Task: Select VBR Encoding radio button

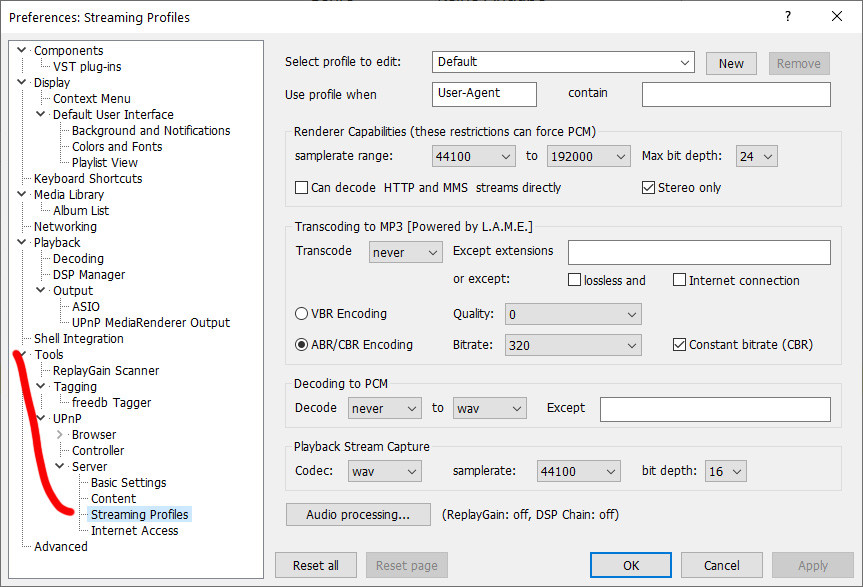Action: pos(301,314)
